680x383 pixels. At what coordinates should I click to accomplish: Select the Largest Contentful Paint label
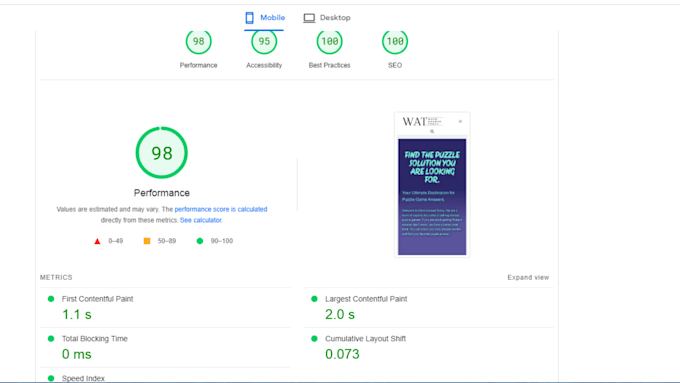[366, 299]
